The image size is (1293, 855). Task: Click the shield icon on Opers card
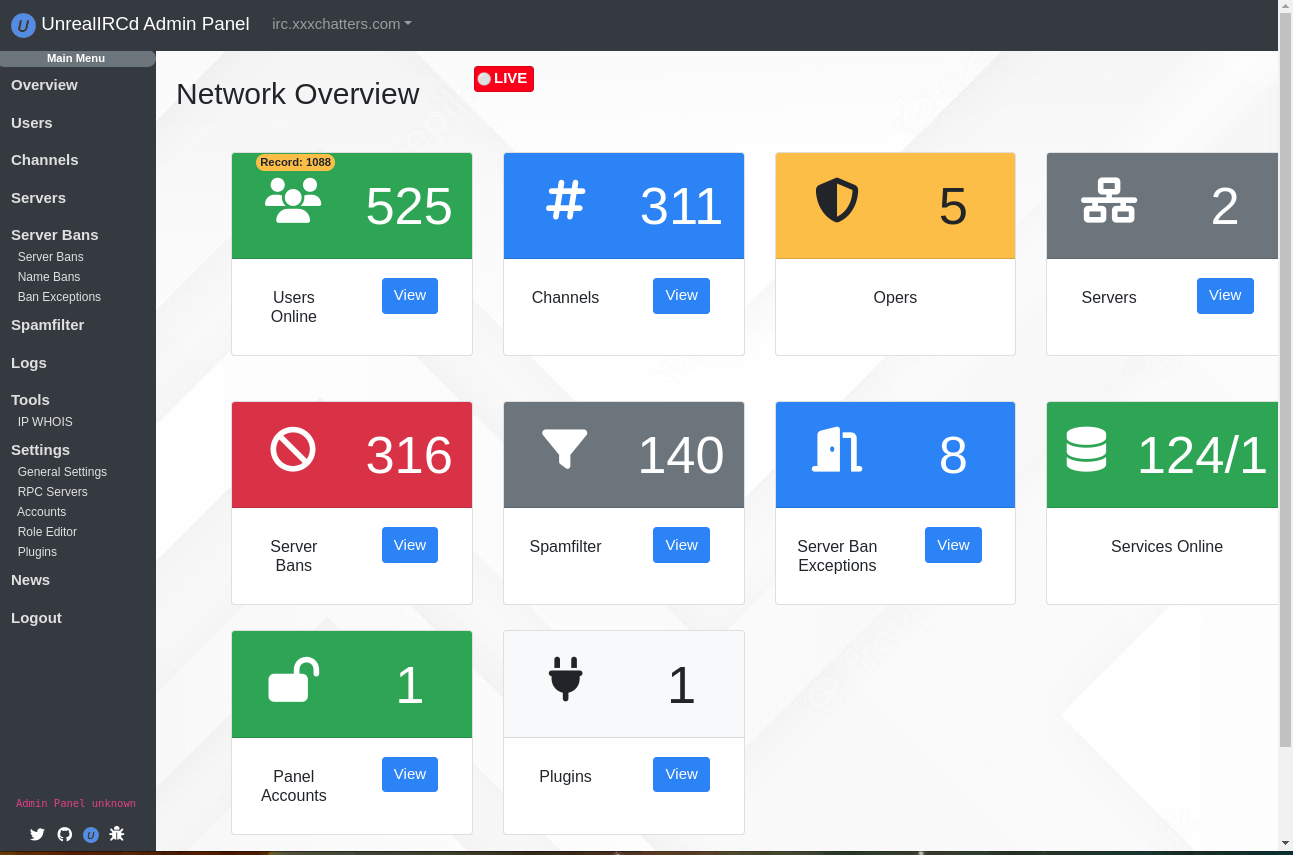837,200
